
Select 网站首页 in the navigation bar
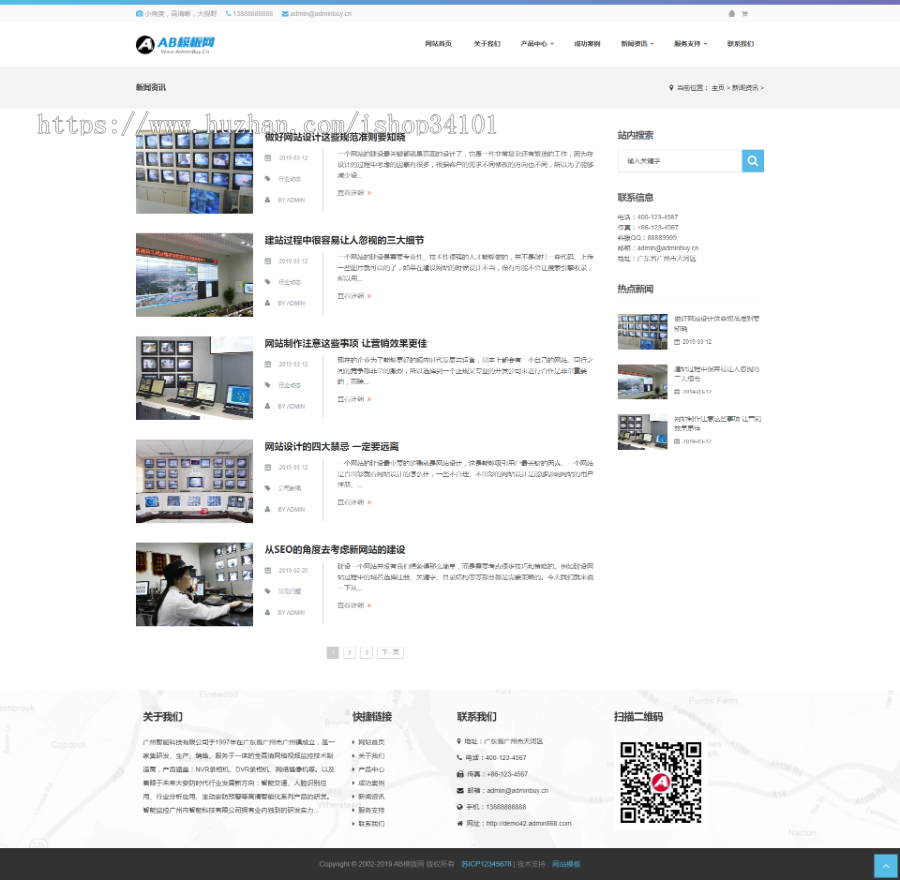[439, 43]
